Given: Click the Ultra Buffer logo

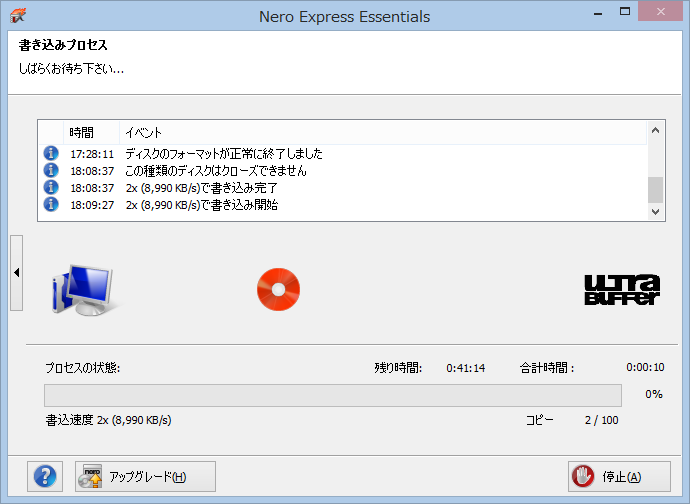Looking at the screenshot, I should click(x=622, y=290).
